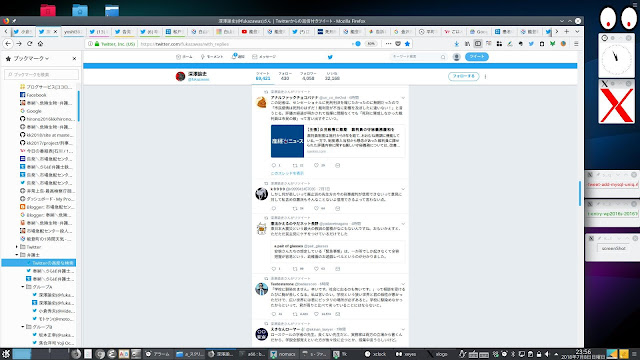Click the blue bookmark star in address bar
This screenshot has height=360, width=640.
407,44
